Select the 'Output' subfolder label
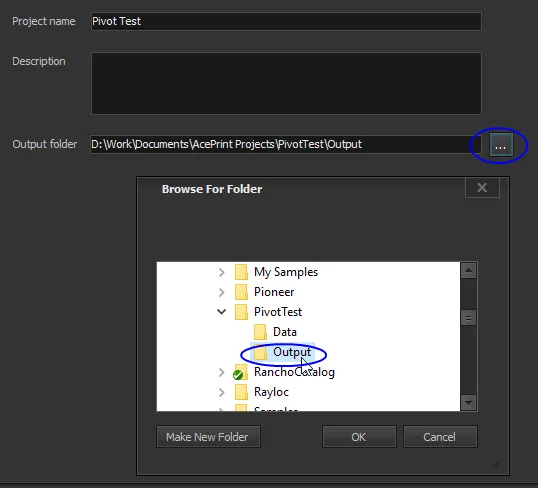Screen dimensions: 538x488 coord(292,352)
